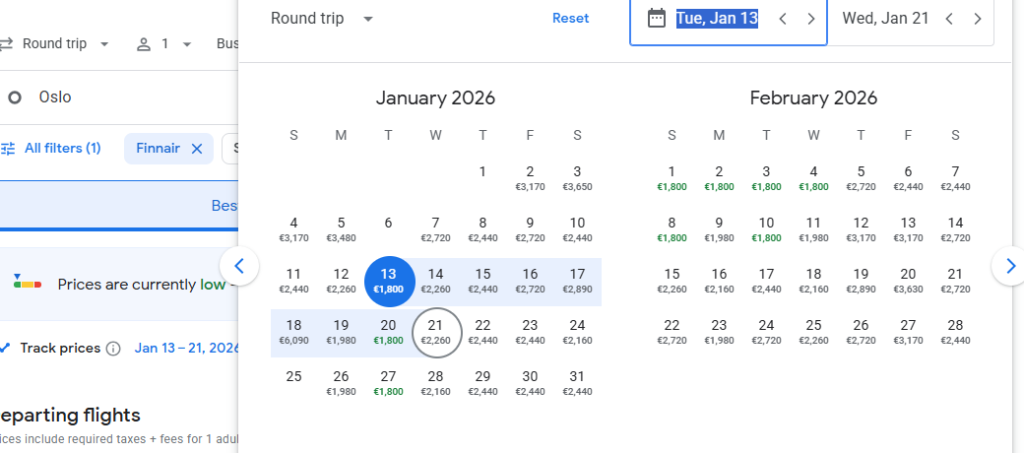Open All filters (1) panel
This screenshot has width=1024, height=453.
[51, 148]
